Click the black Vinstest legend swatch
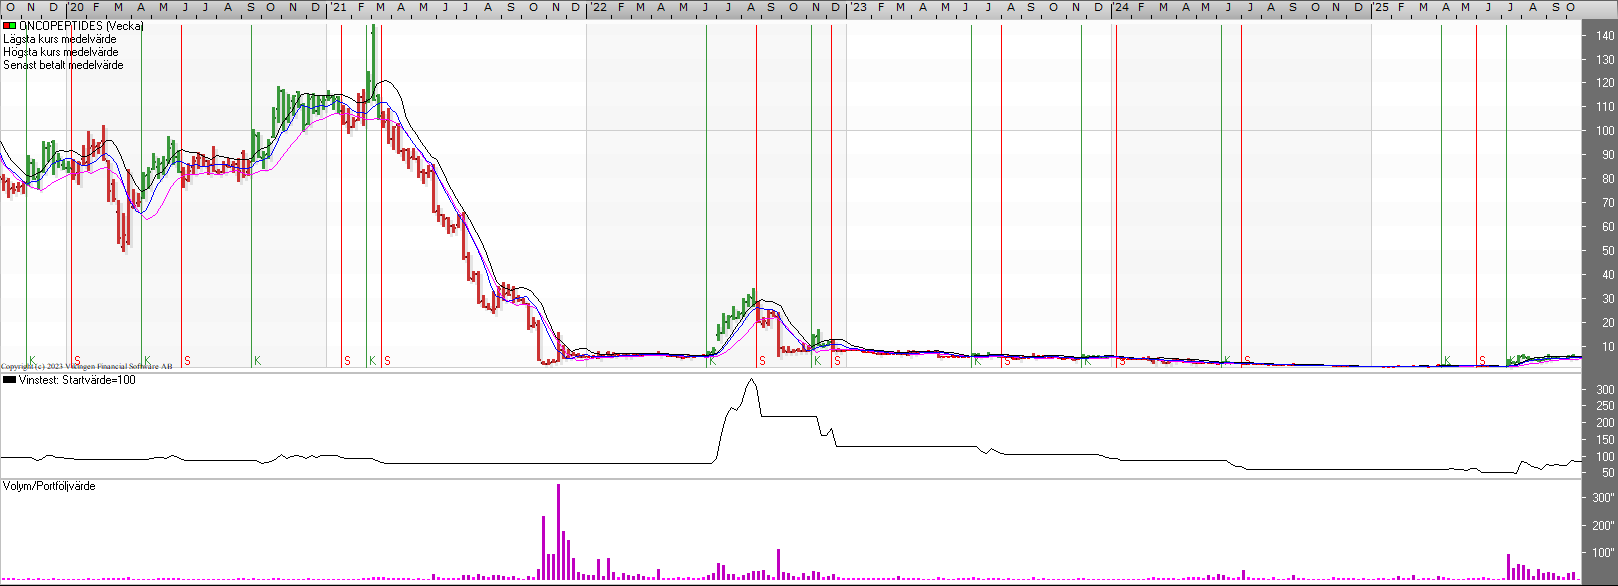The width and height of the screenshot is (1618, 586). click(x=9, y=380)
